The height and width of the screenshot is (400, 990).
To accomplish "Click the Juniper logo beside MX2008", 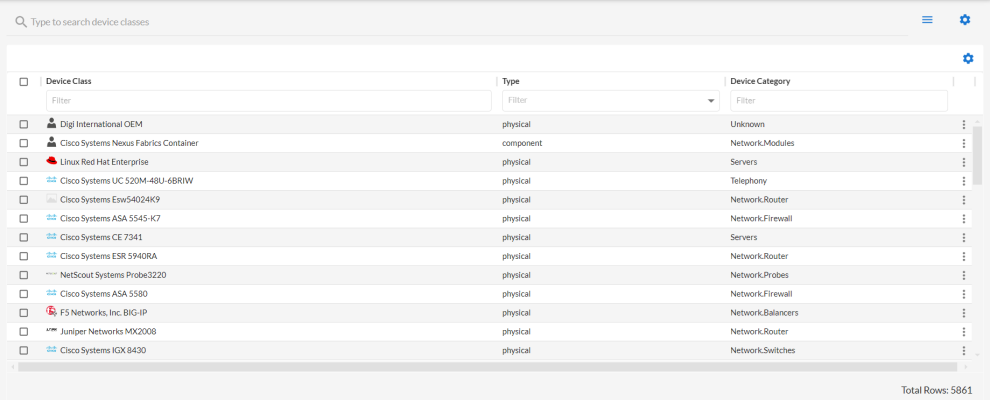I will coord(52,331).
